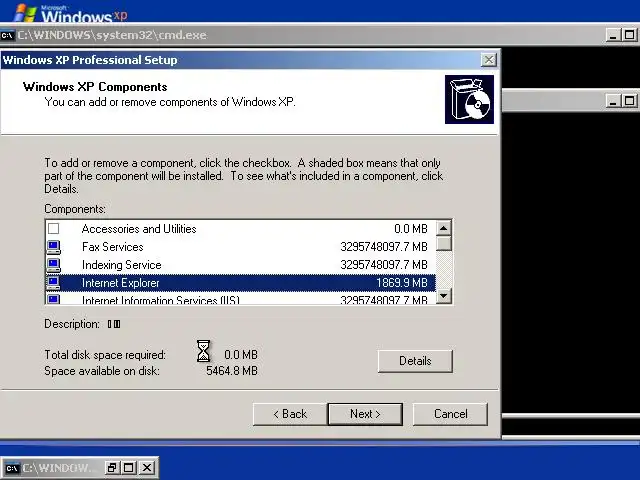Maximize the second background window
Viewport: 640px width, 480px height.
(x=629, y=100)
